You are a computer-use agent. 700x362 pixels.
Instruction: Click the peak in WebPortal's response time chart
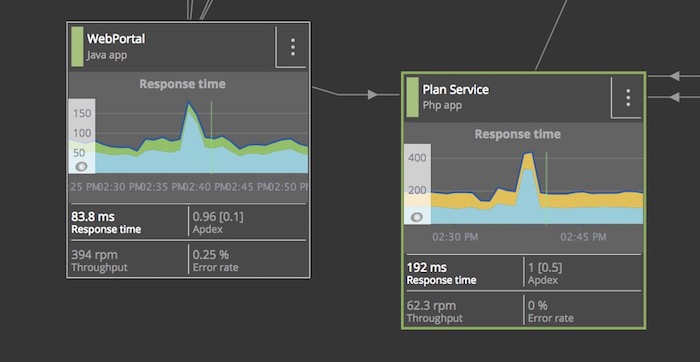(188, 103)
